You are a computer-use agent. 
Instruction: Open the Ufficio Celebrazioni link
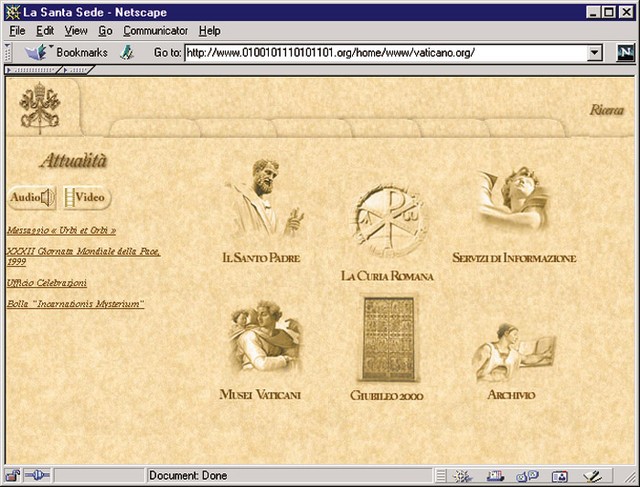[x=47, y=283]
